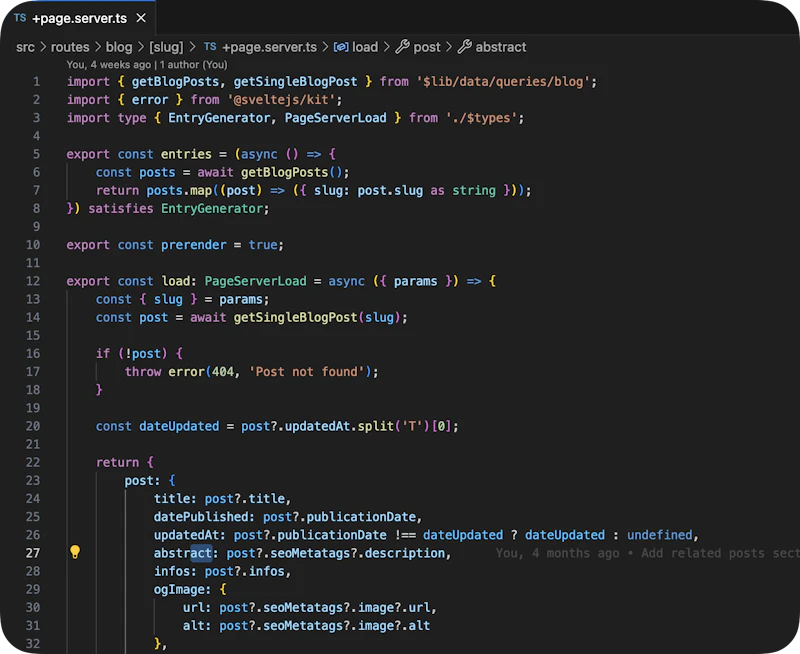Click the TypeScript icon on the tab

(20, 18)
